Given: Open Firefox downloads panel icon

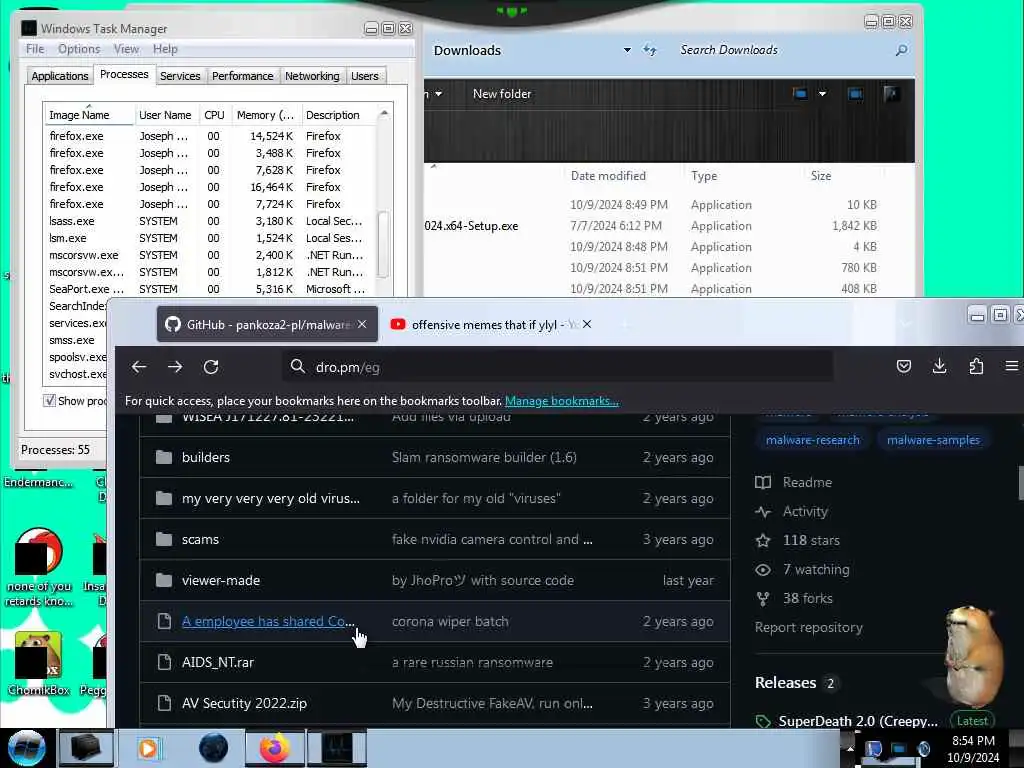Looking at the screenshot, I should (940, 366).
